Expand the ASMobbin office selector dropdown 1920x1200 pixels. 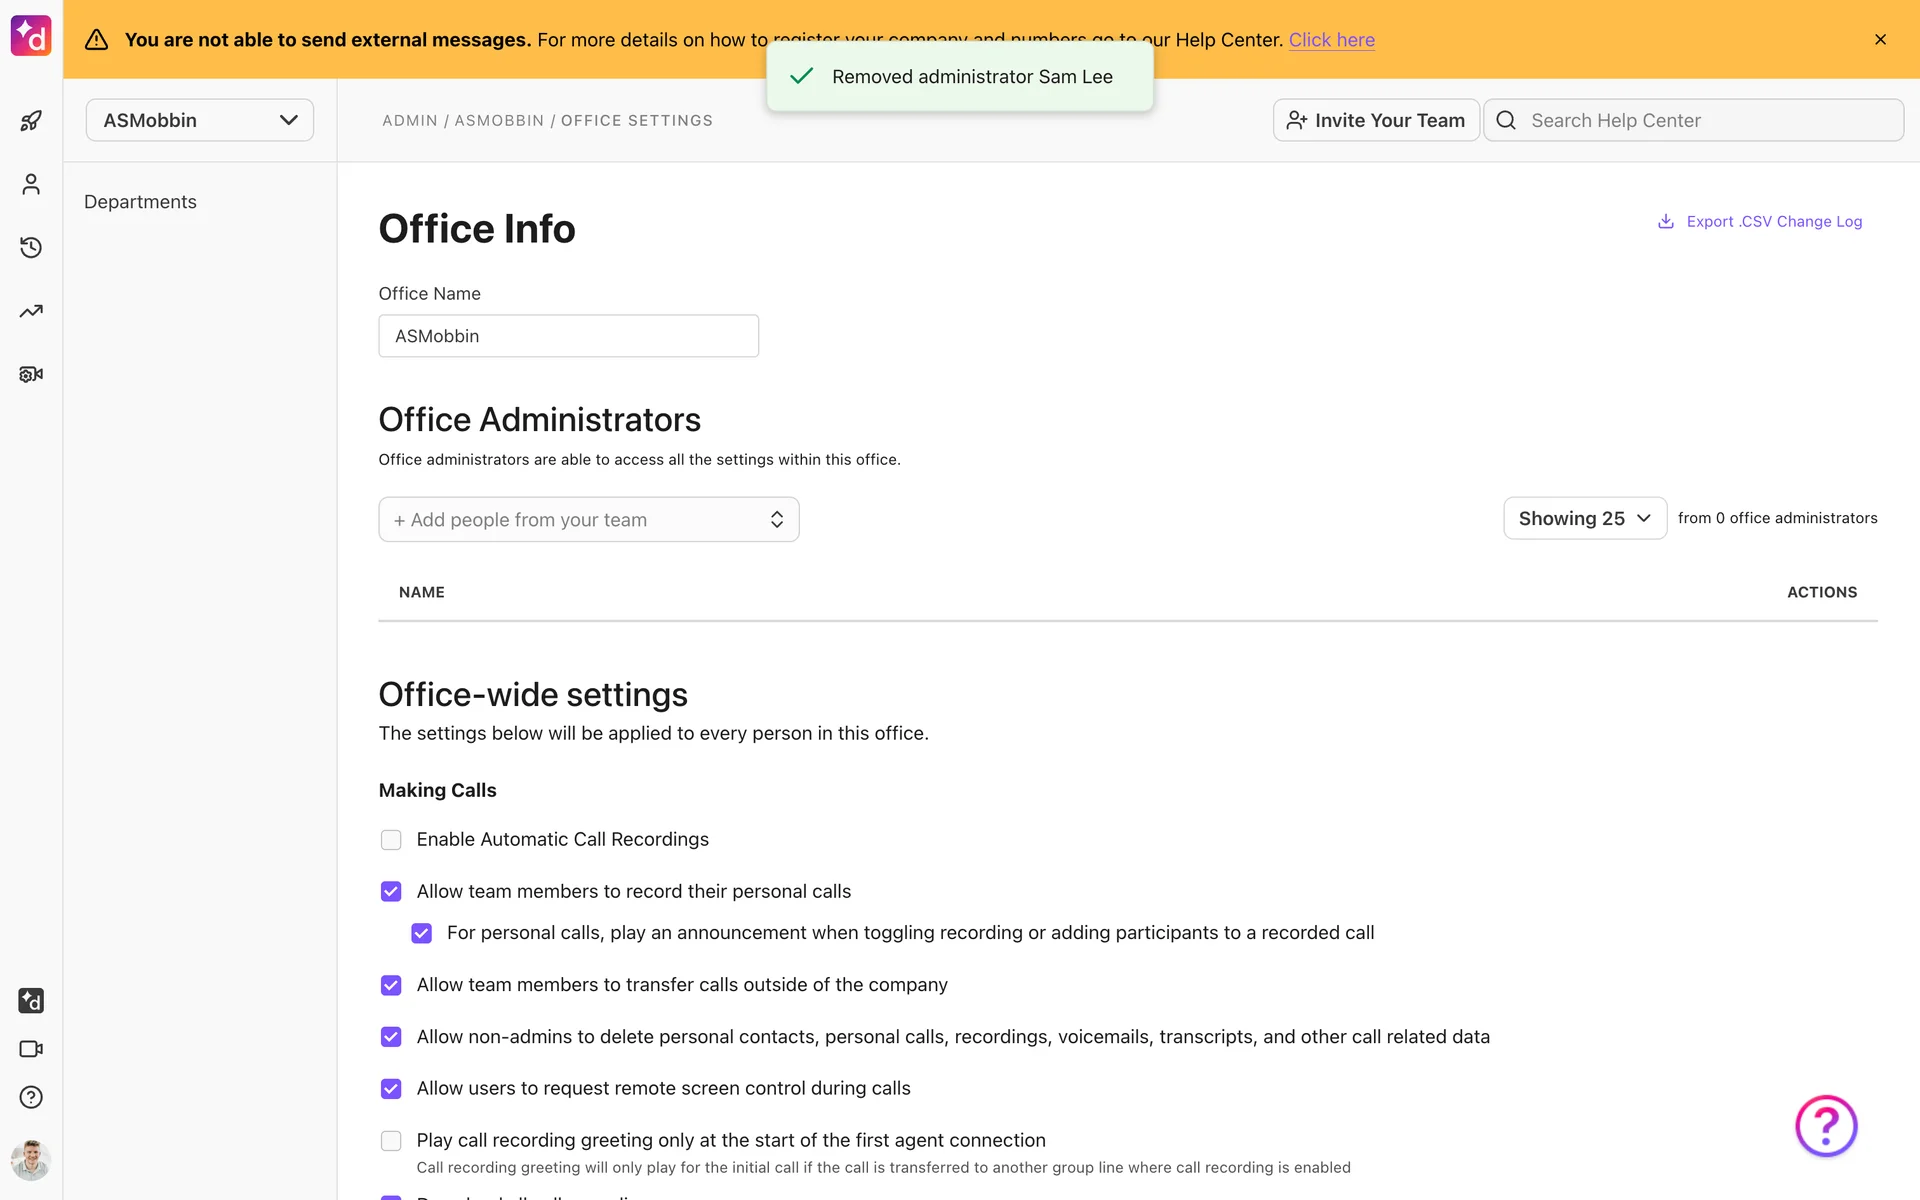(x=200, y=120)
